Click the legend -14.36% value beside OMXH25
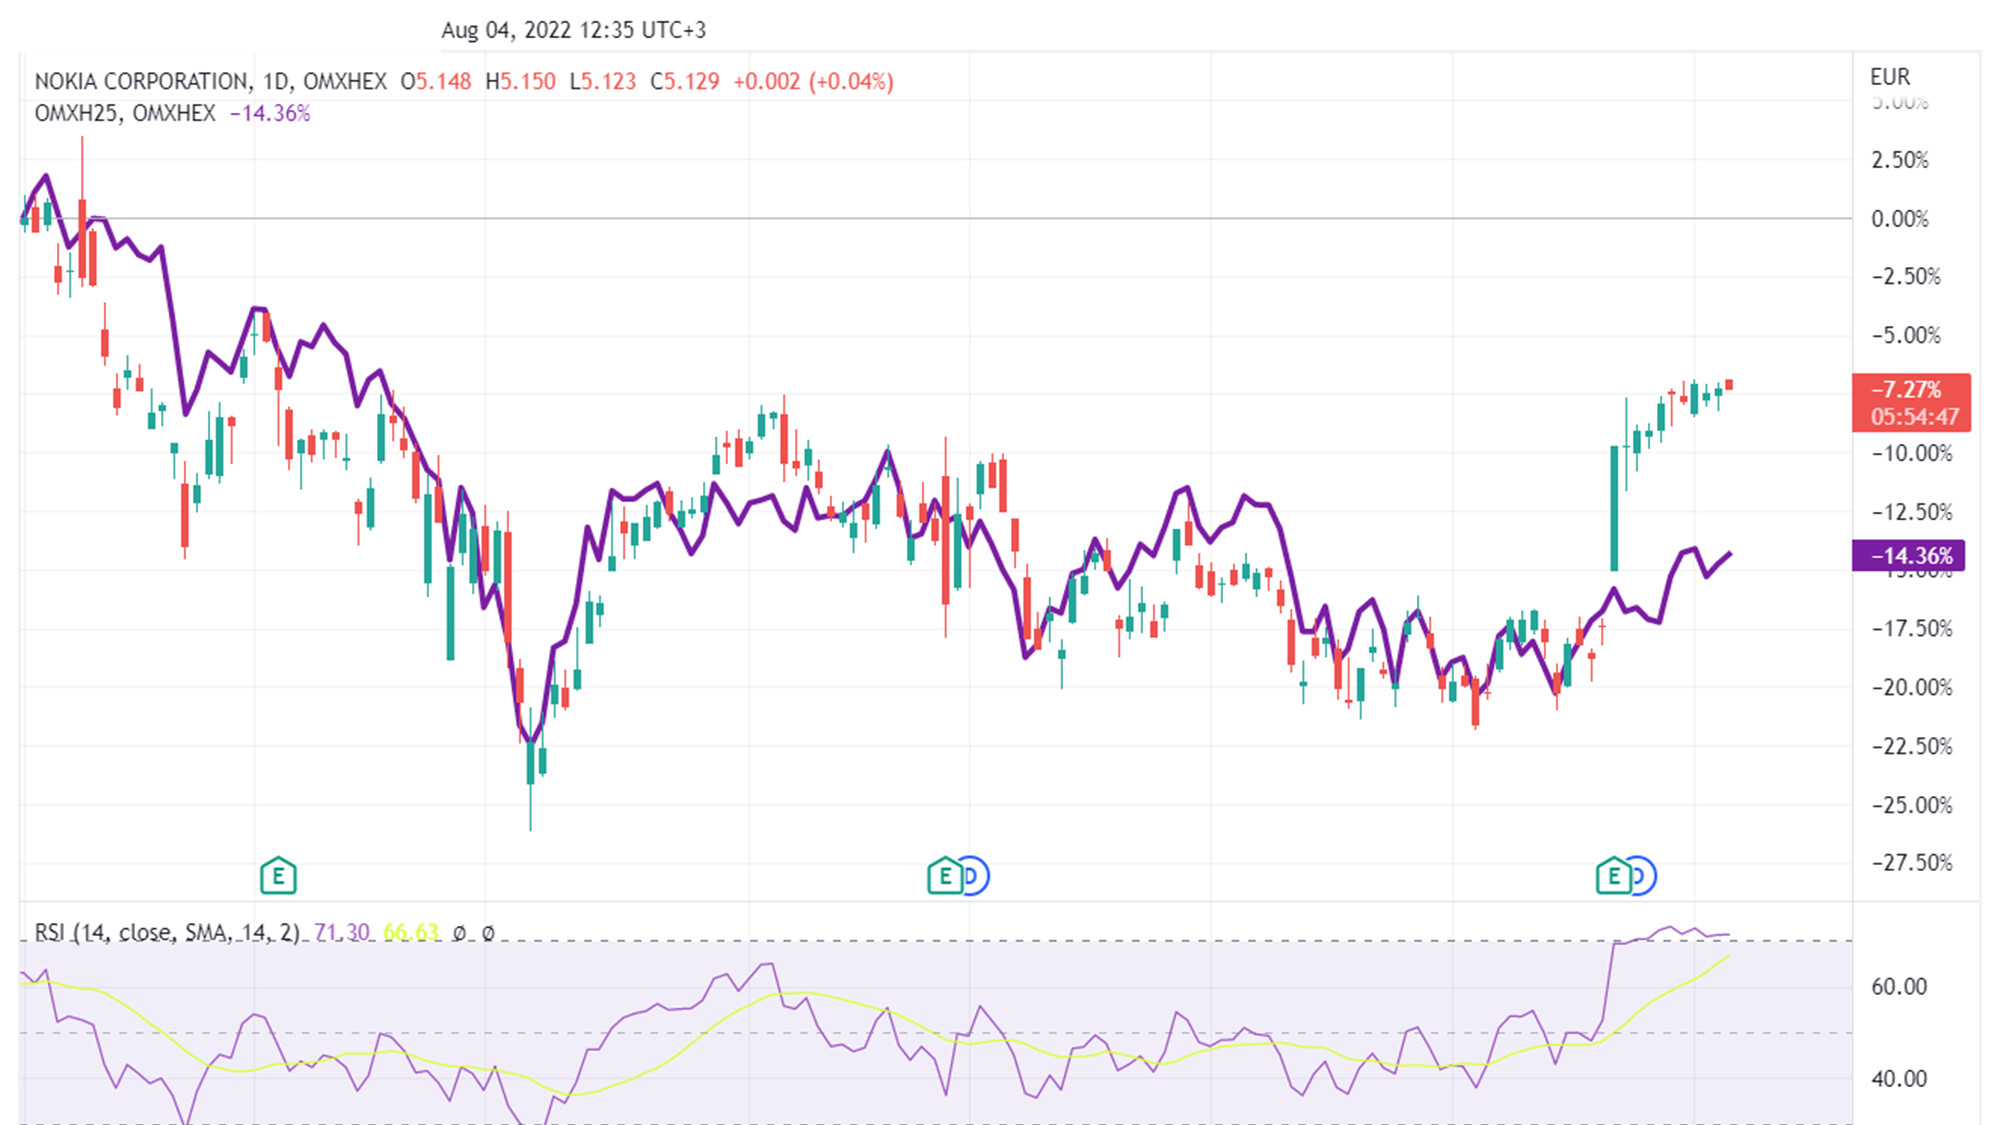 (x=270, y=113)
